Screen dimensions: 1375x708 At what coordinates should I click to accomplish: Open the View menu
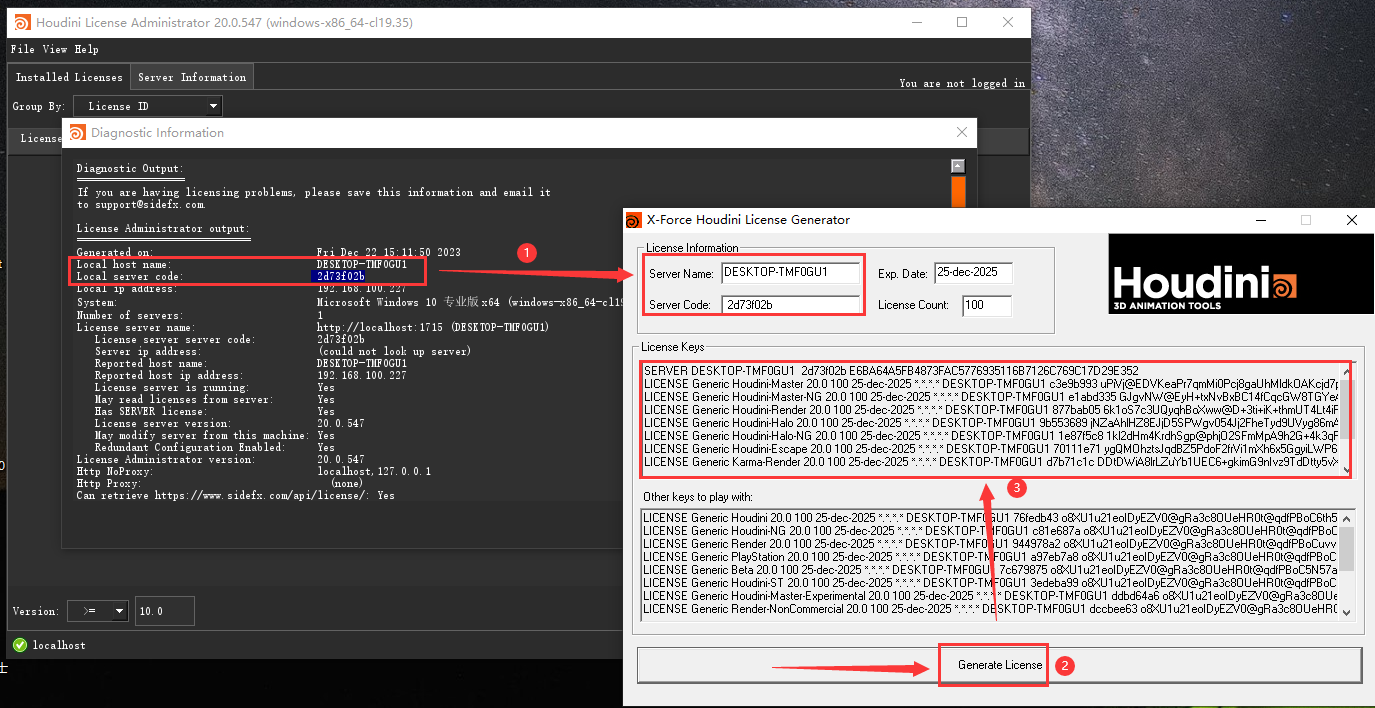[55, 49]
